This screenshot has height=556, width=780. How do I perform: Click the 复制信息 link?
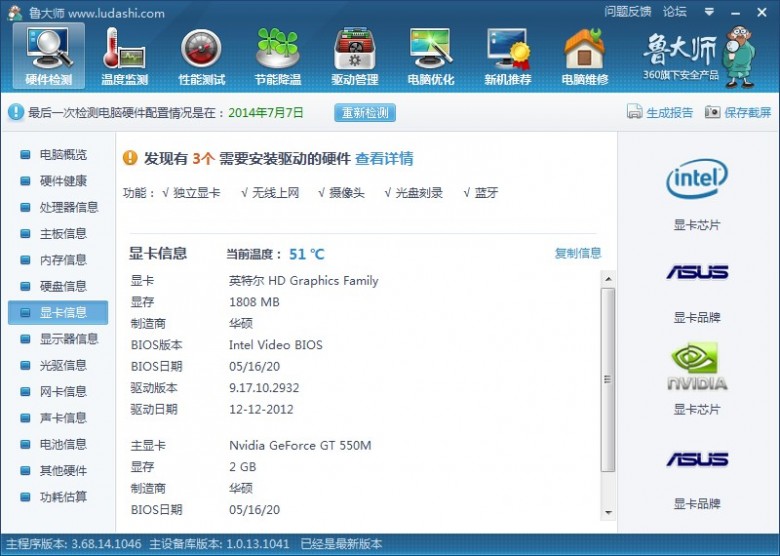(578, 253)
